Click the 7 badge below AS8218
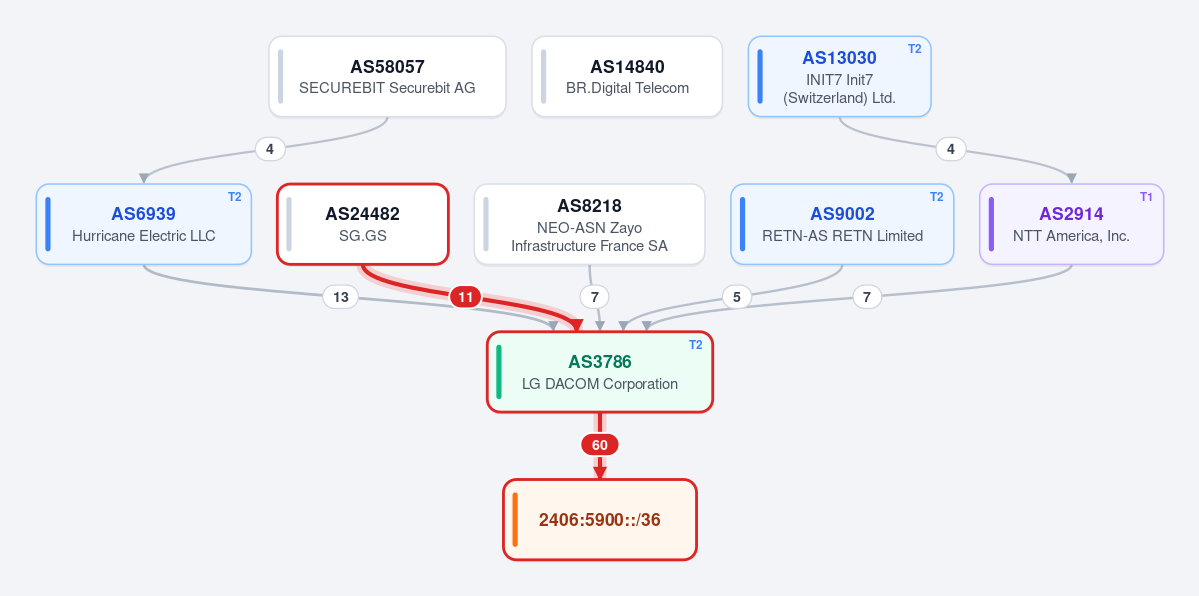Image resolution: width=1199 pixels, height=596 pixels. 594,297
